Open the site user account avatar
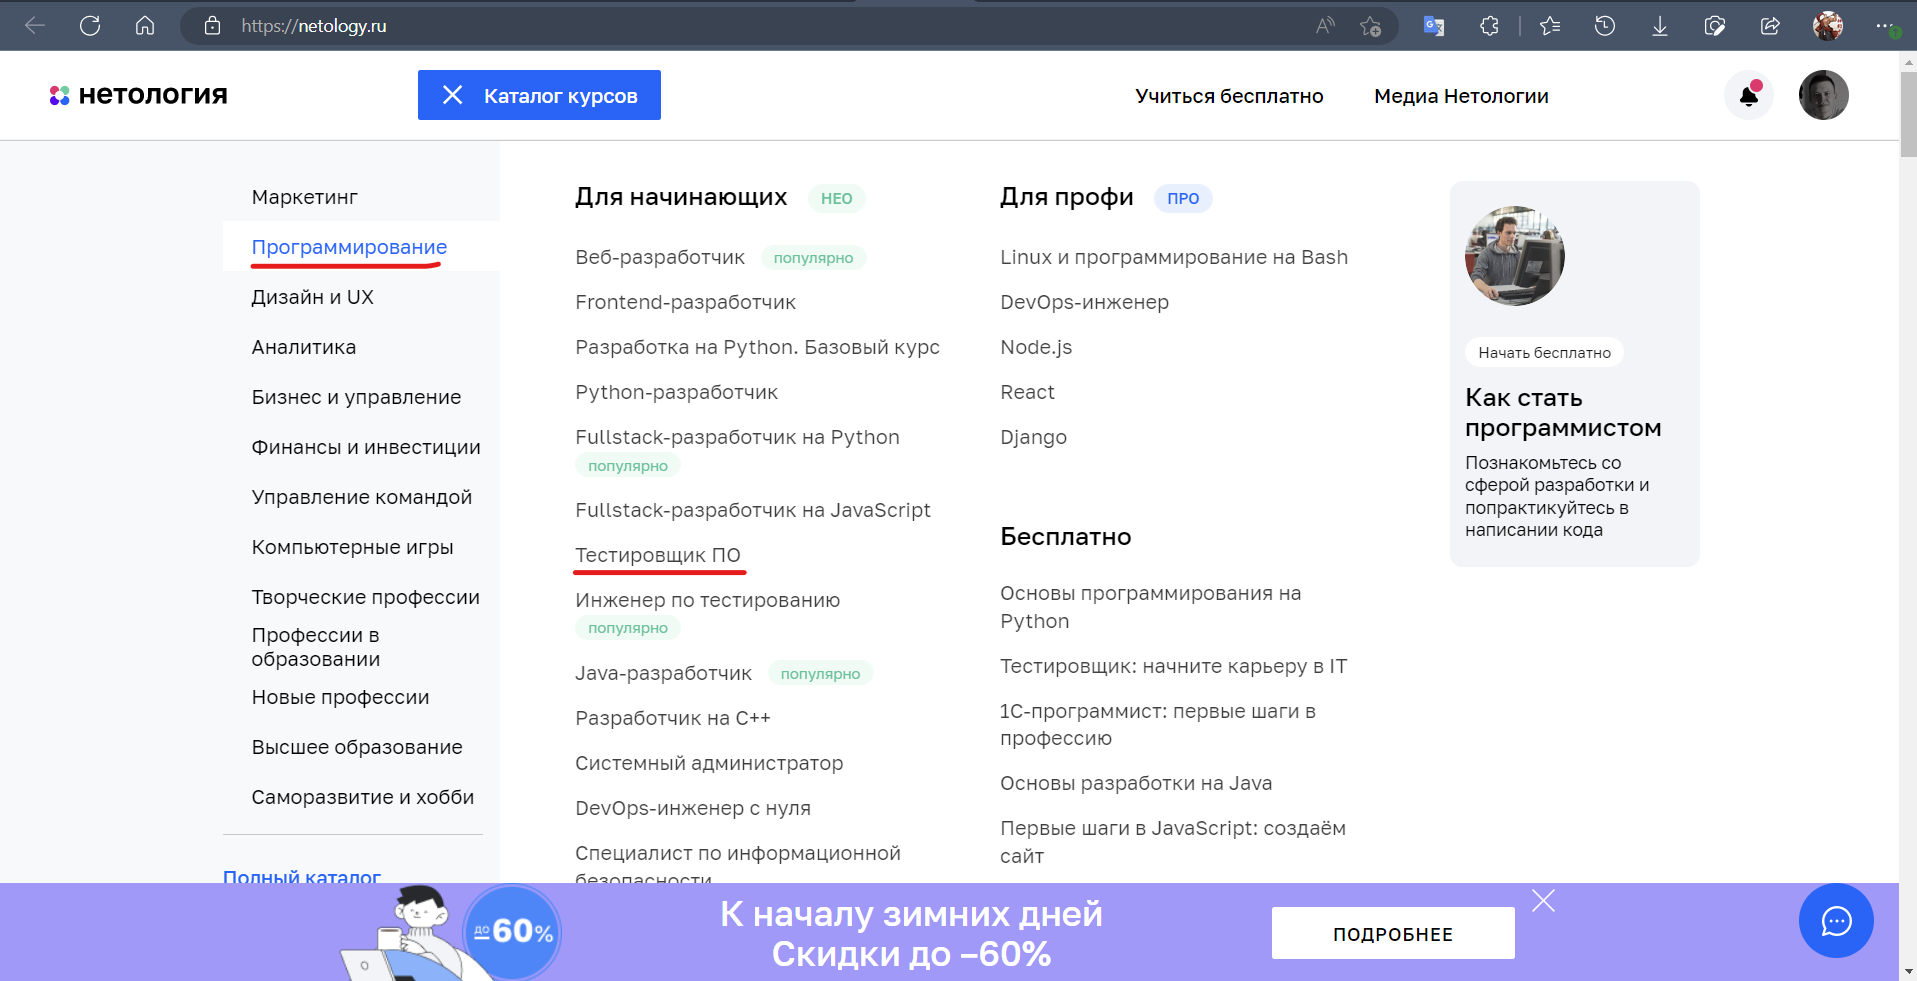The height and width of the screenshot is (981, 1917). coord(1824,95)
